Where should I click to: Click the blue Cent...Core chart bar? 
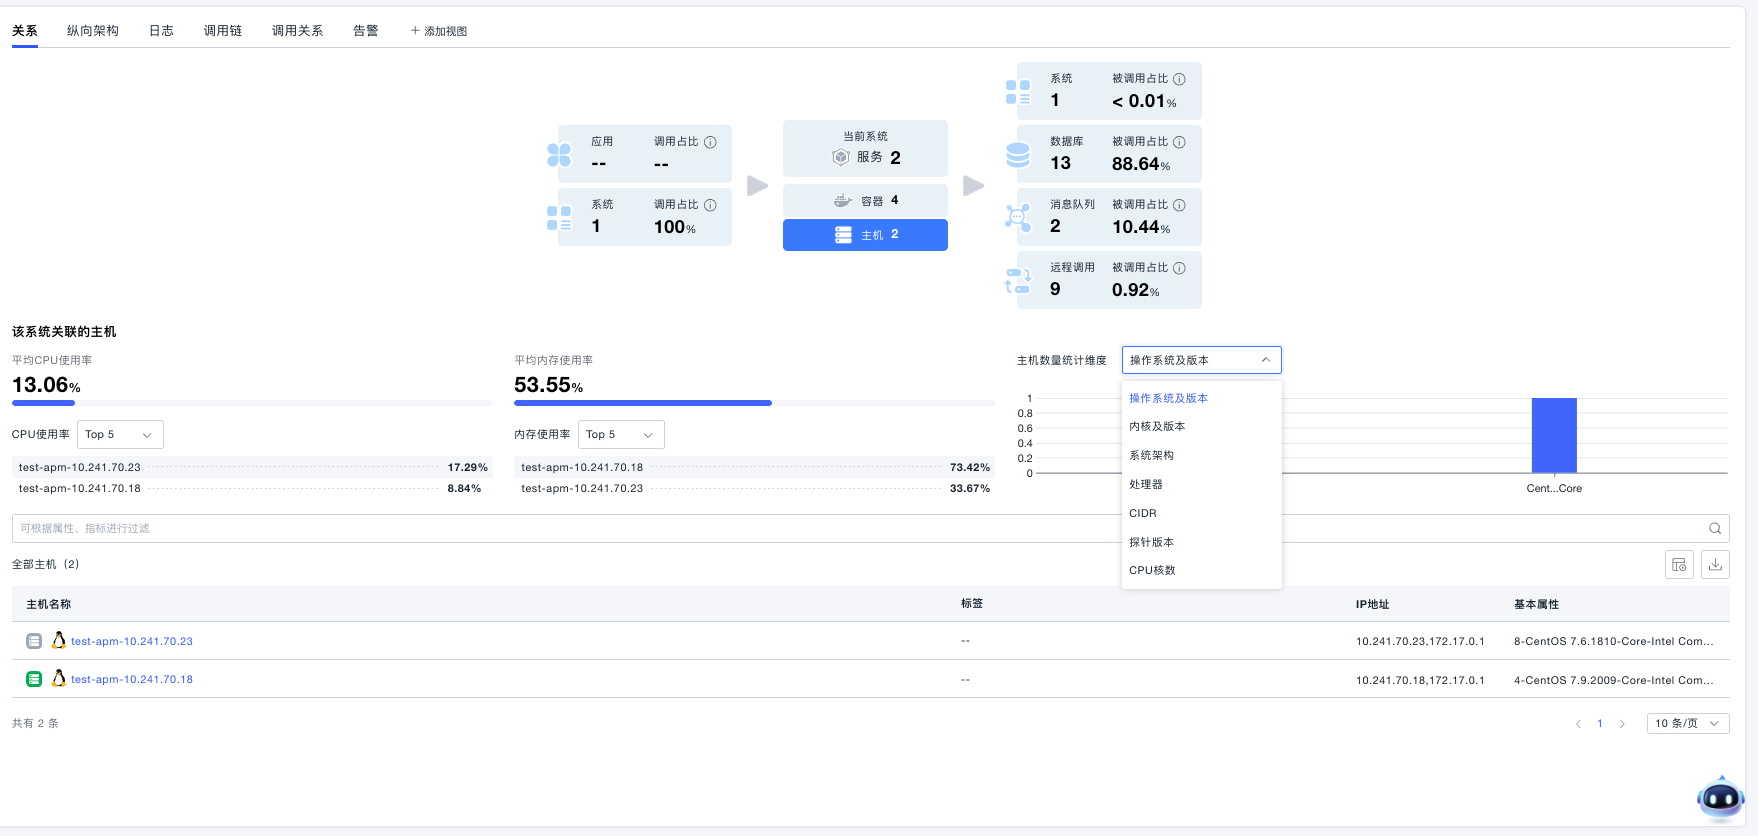1554,436
